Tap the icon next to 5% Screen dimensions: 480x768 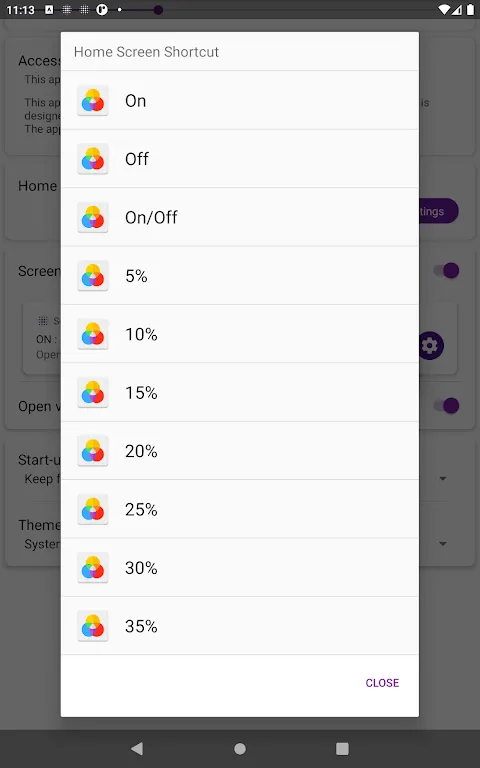93,276
